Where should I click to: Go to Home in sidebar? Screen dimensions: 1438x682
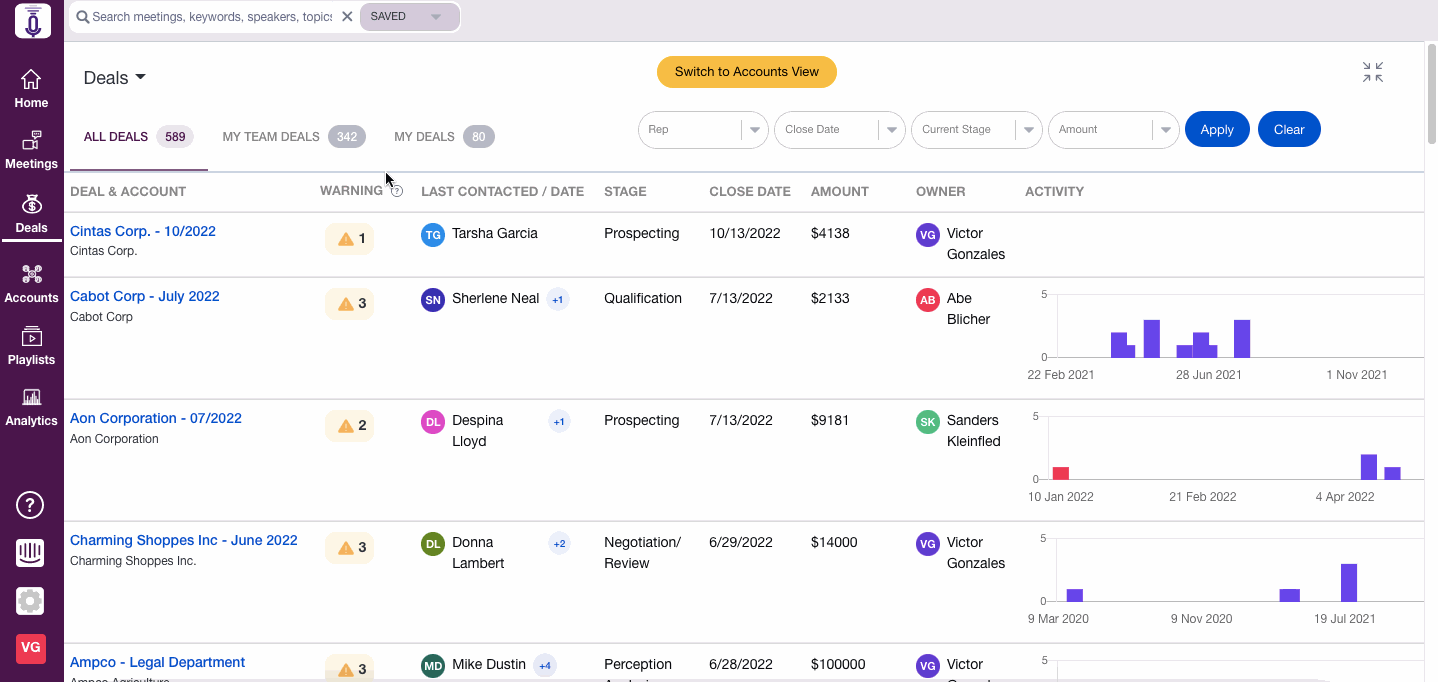pos(31,89)
